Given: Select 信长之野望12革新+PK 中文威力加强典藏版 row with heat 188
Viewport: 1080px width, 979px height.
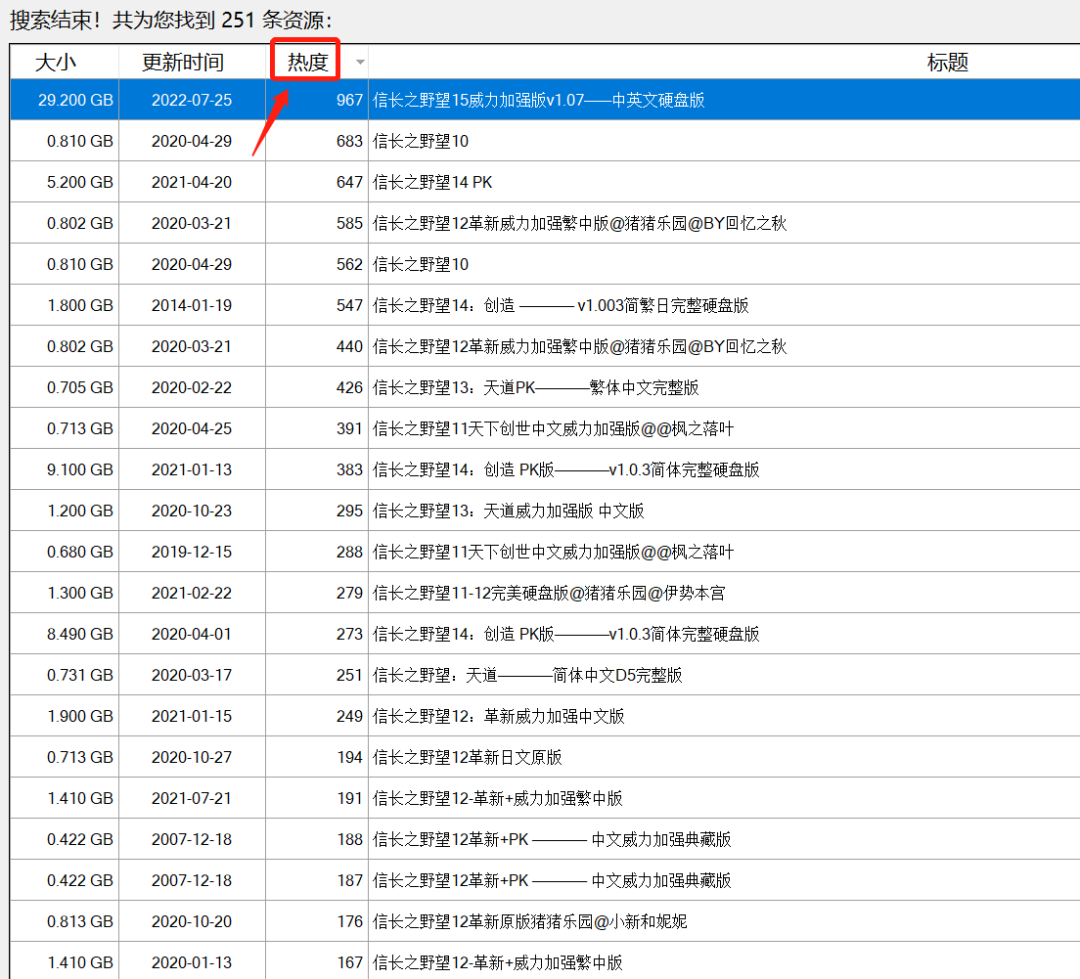Looking at the screenshot, I should pyautogui.click(x=545, y=839).
